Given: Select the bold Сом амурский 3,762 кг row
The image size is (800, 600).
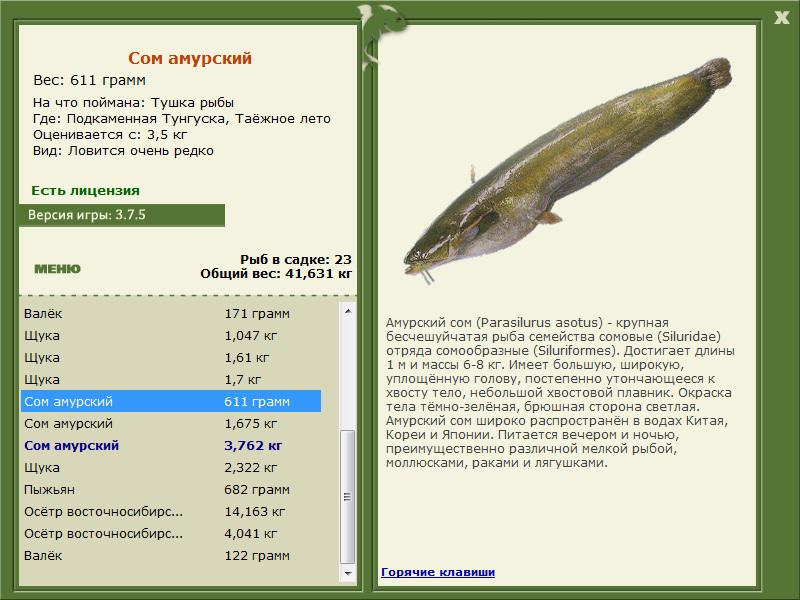Looking at the screenshot, I should [x=171, y=445].
